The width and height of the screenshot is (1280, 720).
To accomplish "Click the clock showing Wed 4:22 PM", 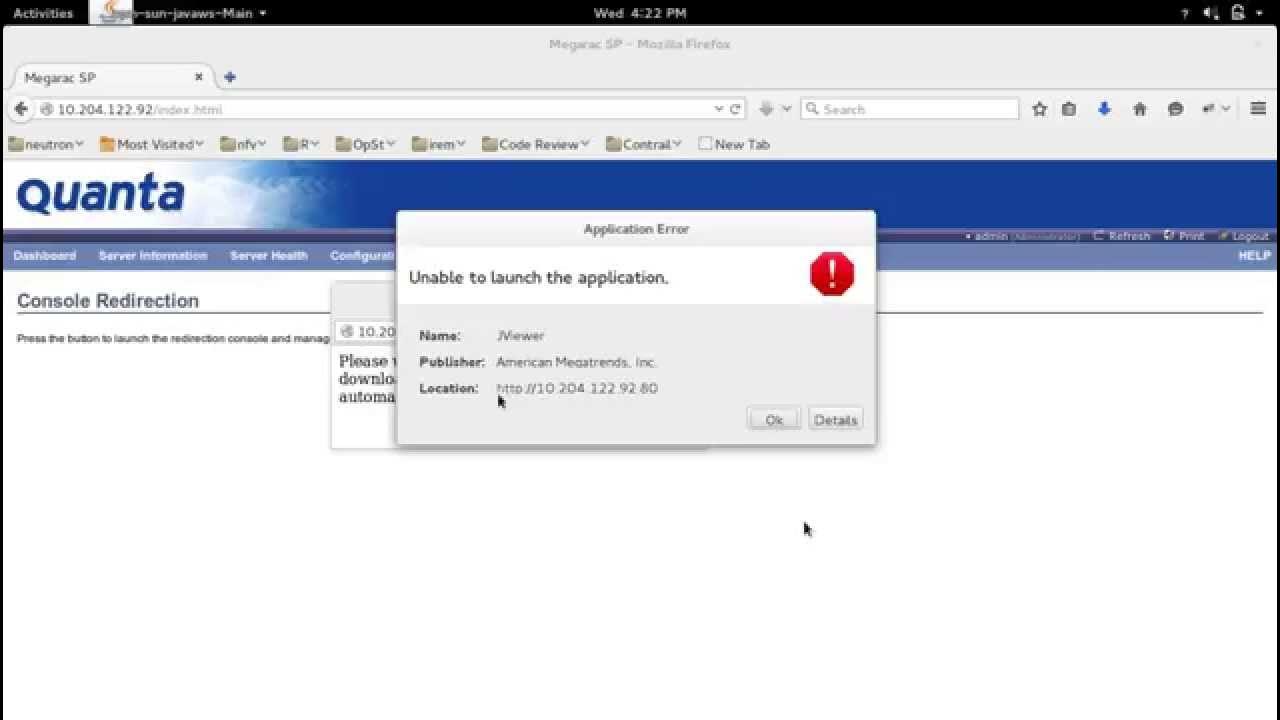I will tap(639, 13).
